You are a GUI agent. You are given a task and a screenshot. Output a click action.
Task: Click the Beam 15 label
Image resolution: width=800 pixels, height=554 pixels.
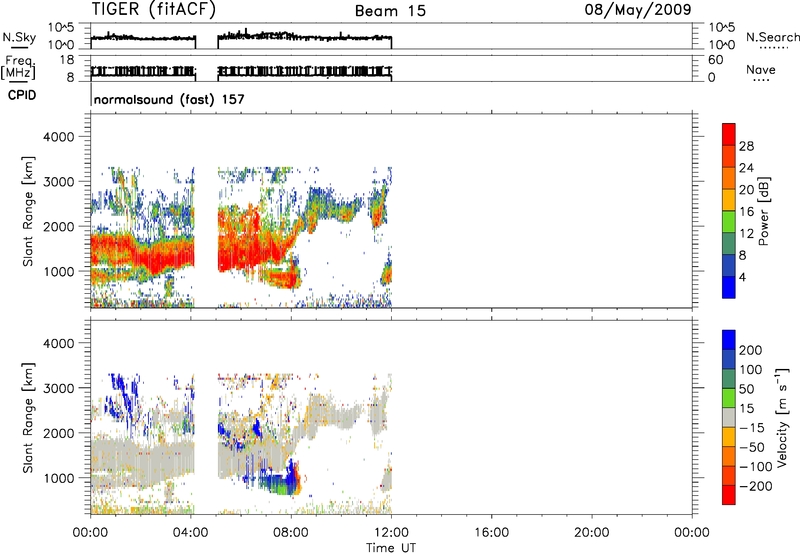pos(390,11)
